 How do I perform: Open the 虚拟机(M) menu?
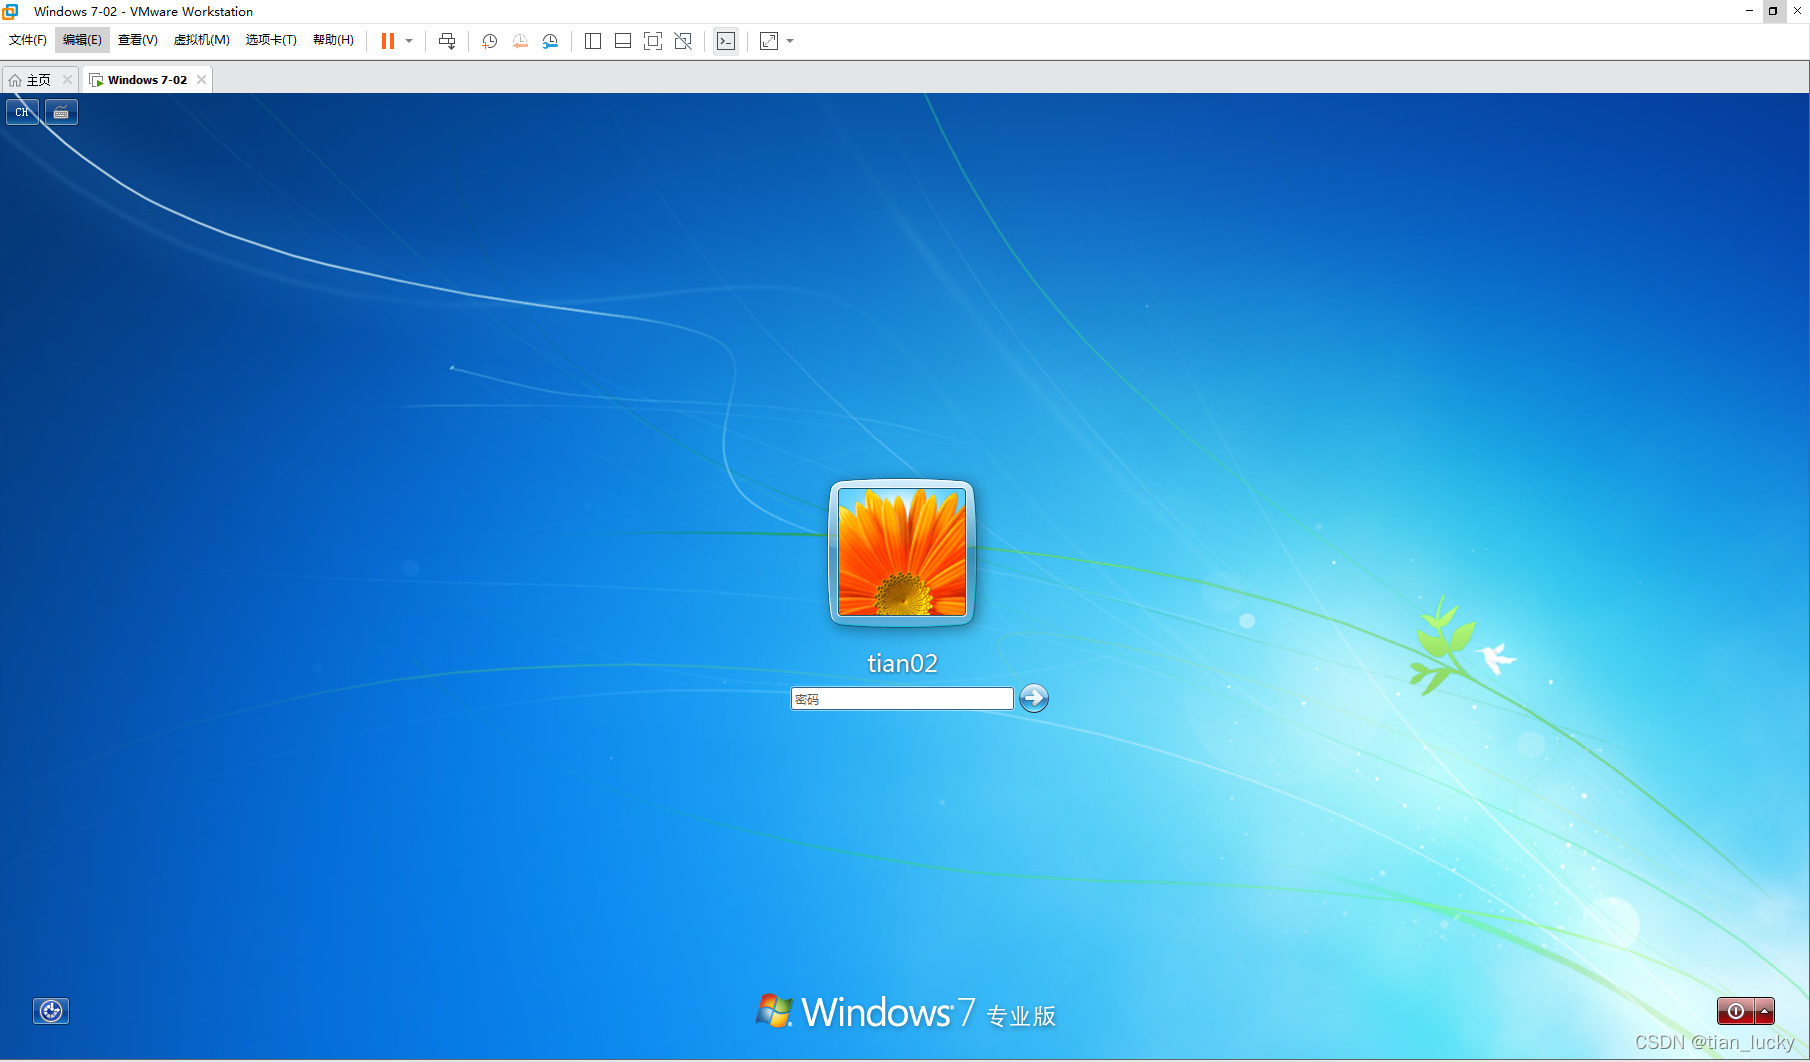point(202,40)
